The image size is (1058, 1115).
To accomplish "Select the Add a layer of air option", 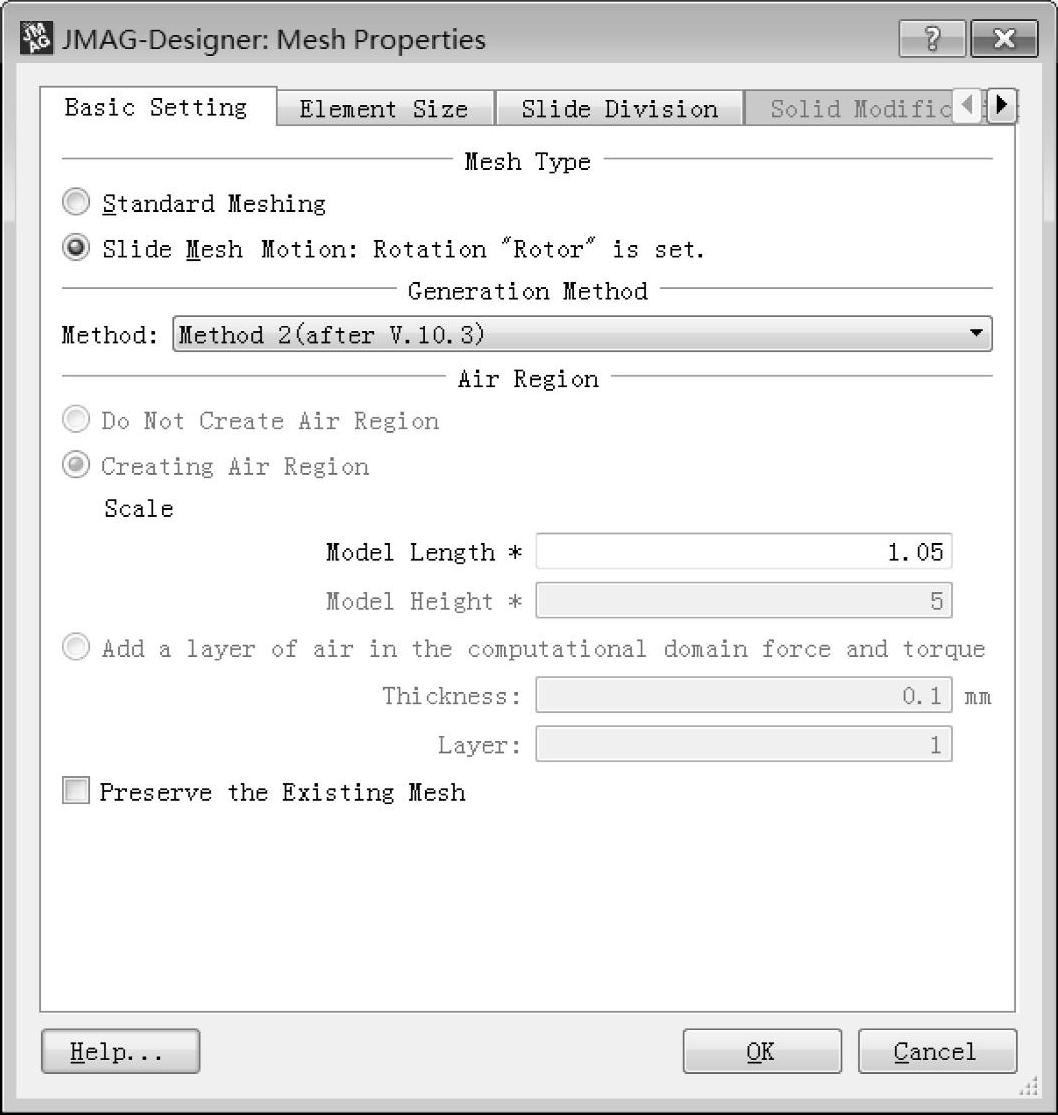I will [x=76, y=647].
